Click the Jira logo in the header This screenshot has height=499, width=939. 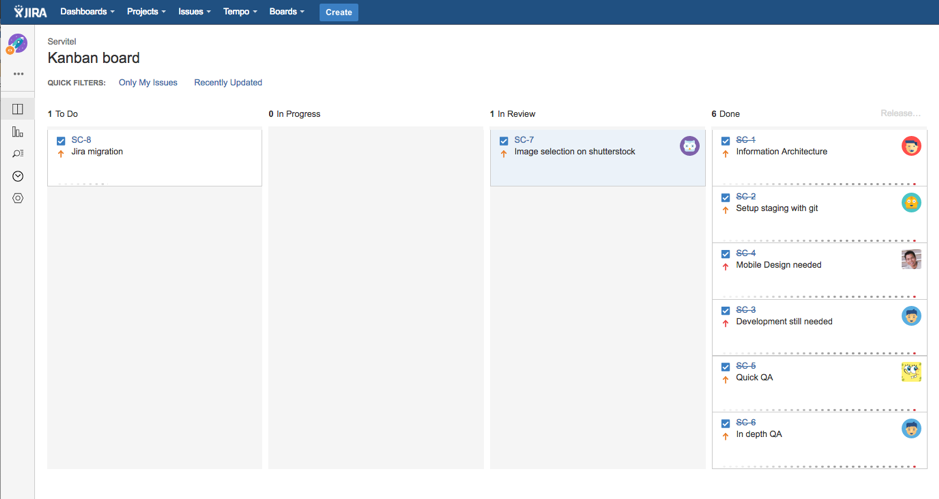[30, 12]
